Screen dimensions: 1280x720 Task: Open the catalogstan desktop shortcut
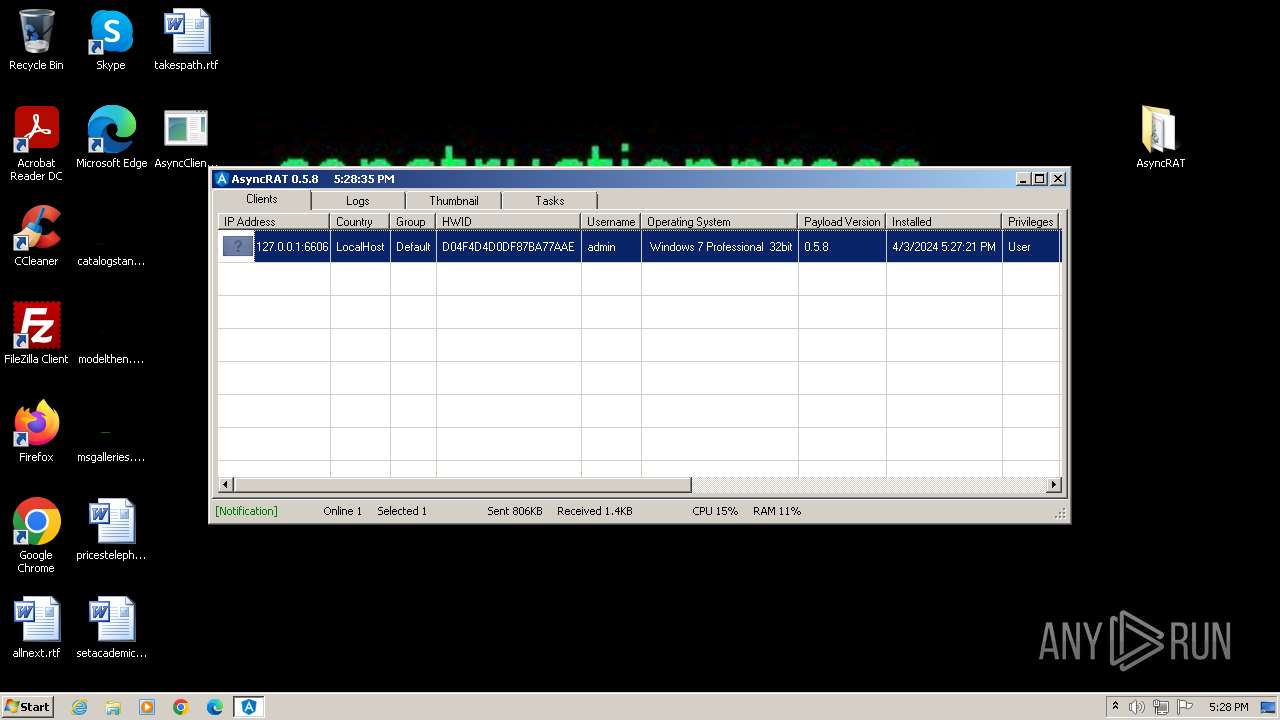point(111,236)
